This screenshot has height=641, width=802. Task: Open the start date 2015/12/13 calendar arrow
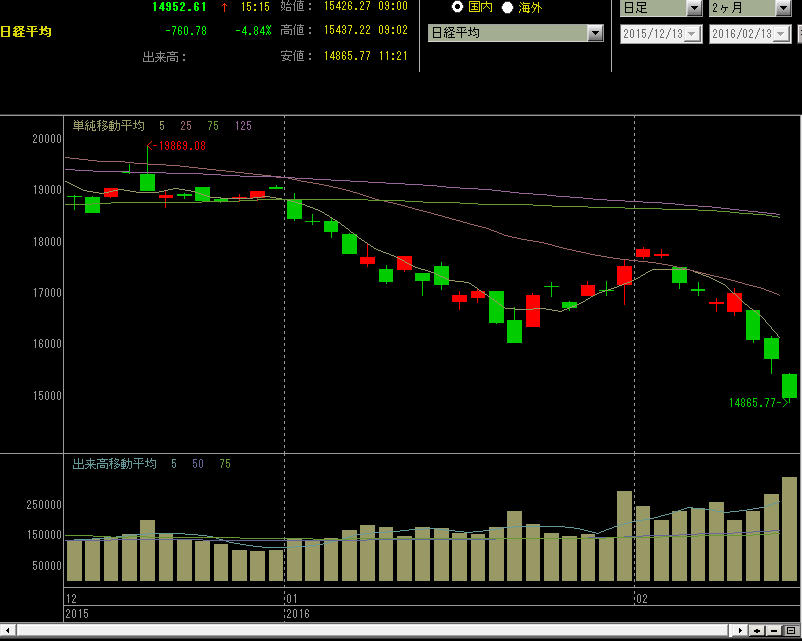point(693,34)
